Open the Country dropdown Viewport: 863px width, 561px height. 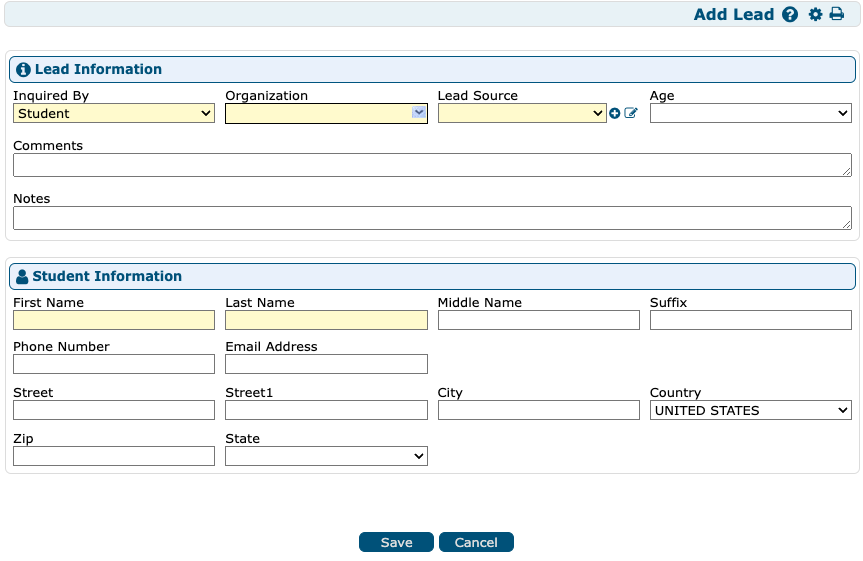(750, 410)
